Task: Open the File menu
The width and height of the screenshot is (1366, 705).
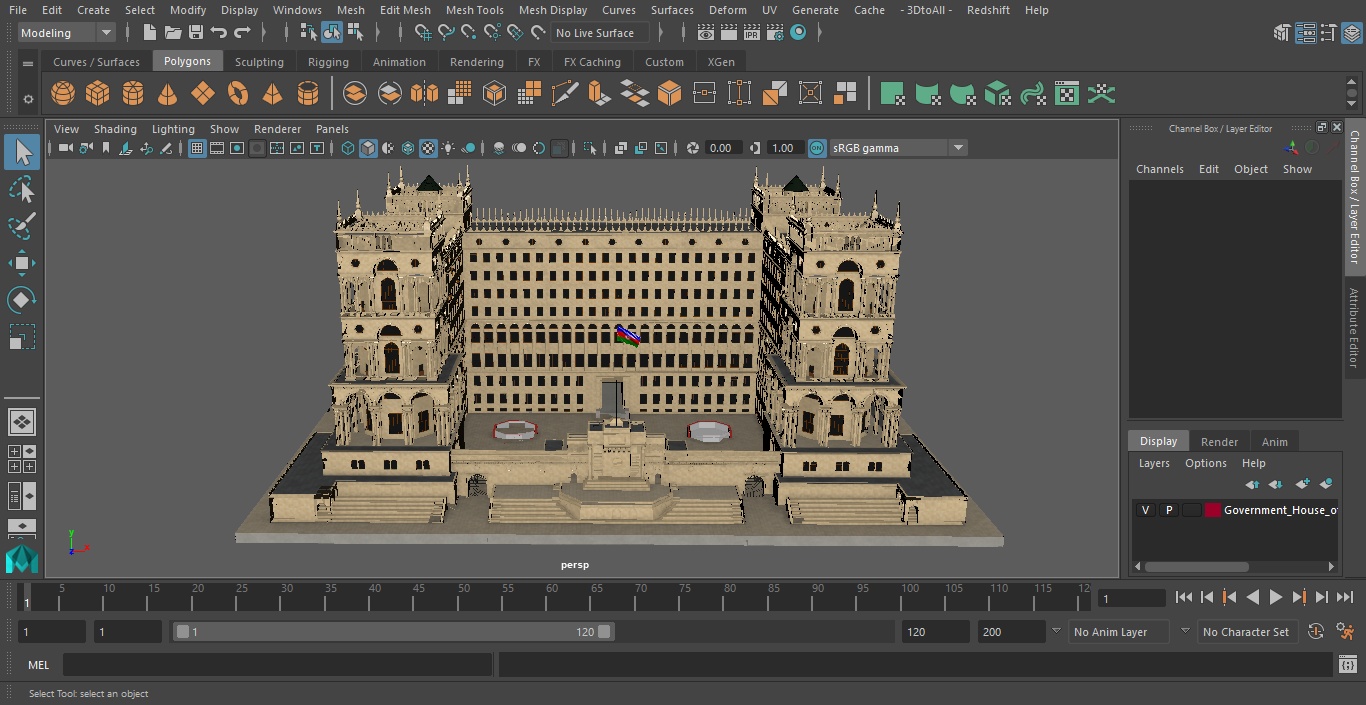Action: tap(18, 10)
